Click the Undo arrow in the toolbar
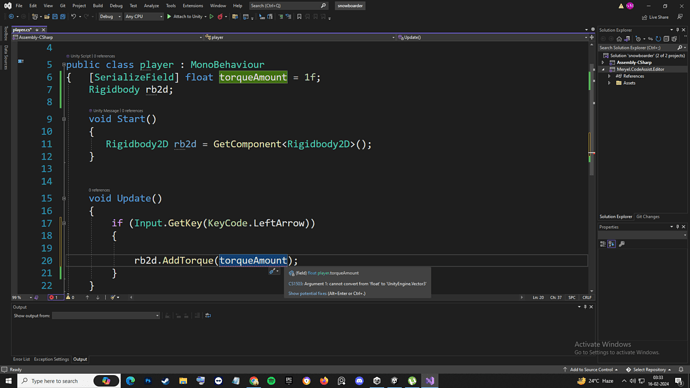690x388 pixels. (73, 17)
